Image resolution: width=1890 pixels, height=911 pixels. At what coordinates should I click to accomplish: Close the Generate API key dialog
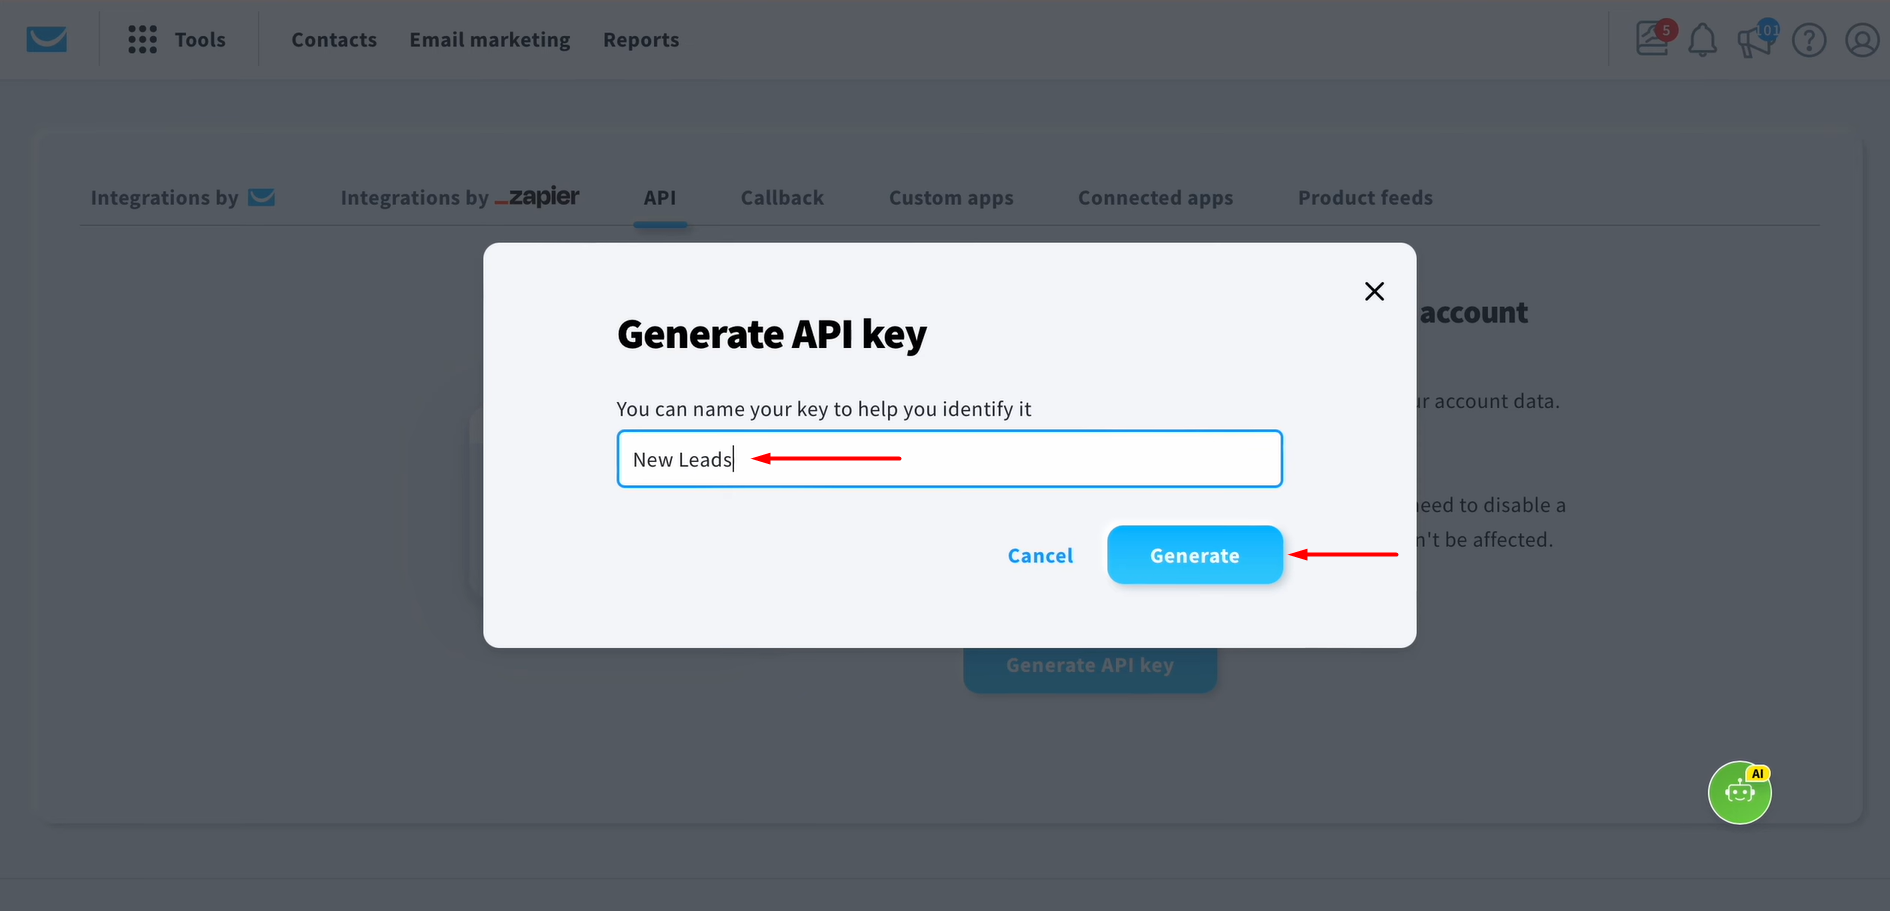1374,291
